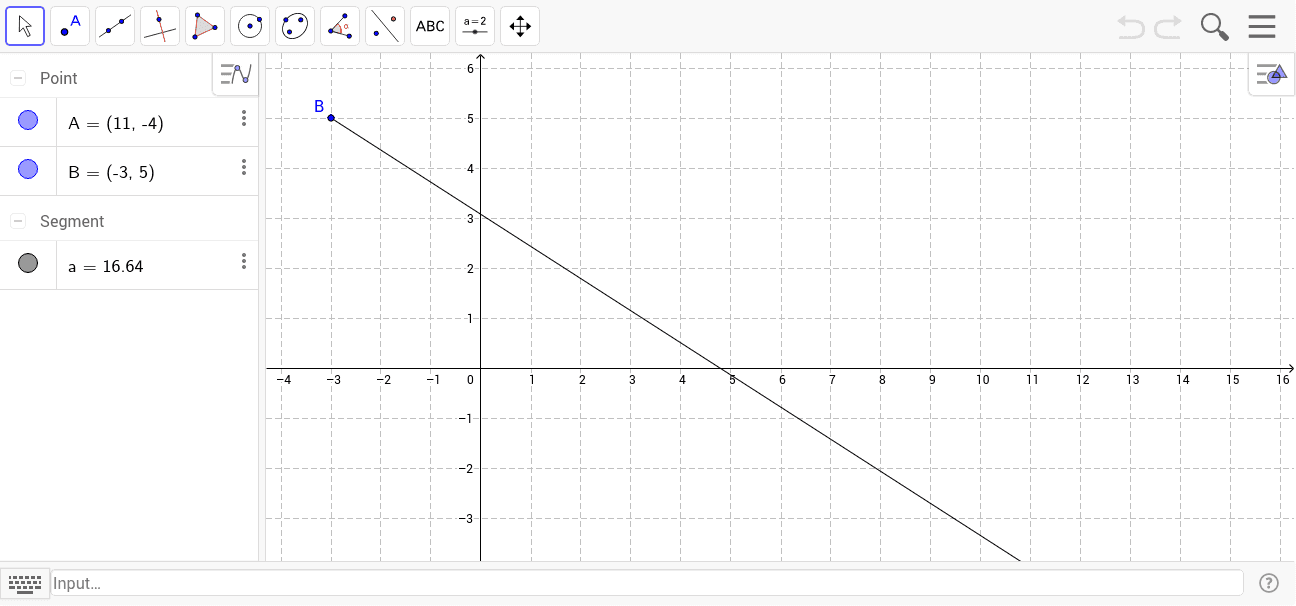
Task: Select the Text tool labeled ABC
Action: [x=429, y=25]
